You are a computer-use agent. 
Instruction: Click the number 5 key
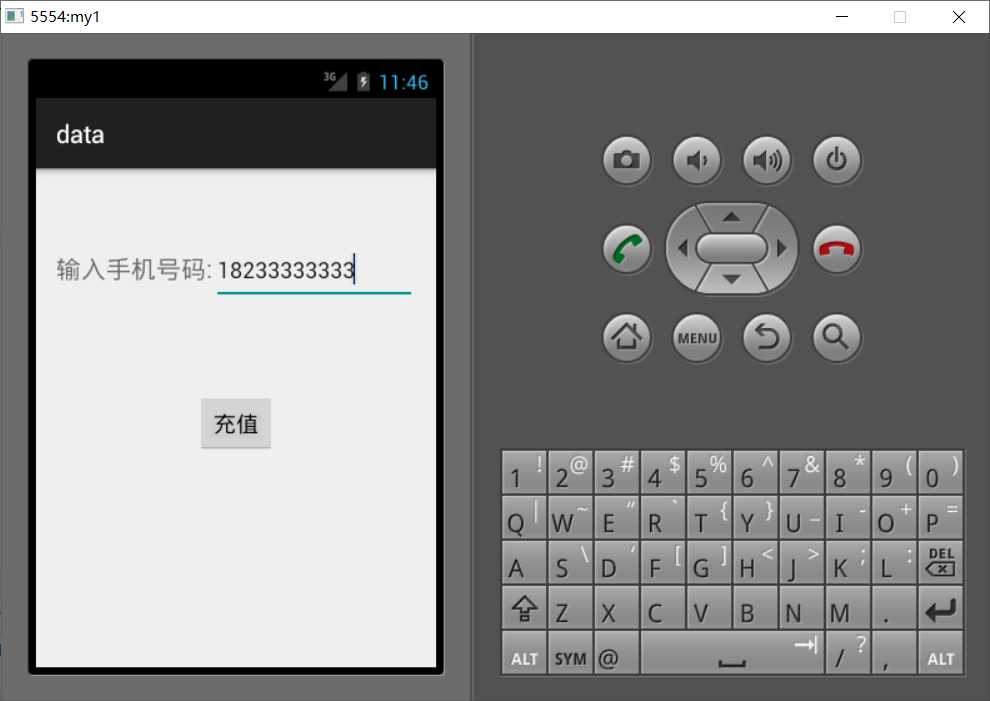click(709, 472)
